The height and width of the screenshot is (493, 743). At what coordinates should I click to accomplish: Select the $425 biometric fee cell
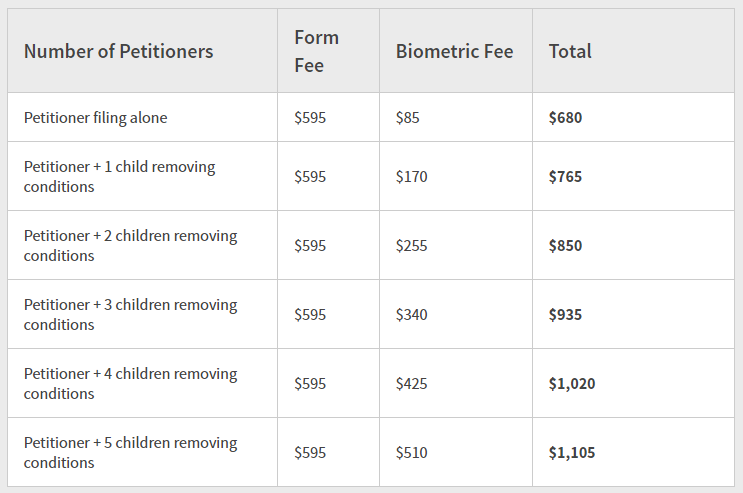411,384
